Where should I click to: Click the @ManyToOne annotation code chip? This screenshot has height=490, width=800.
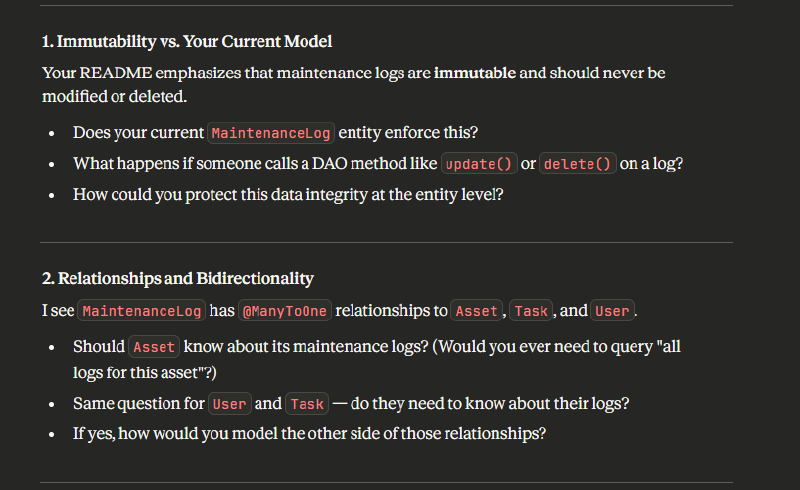[x=285, y=311]
